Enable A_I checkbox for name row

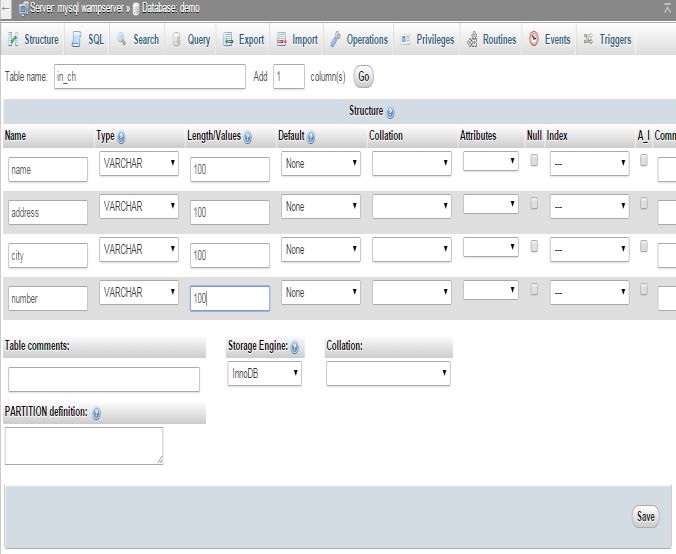[644, 160]
